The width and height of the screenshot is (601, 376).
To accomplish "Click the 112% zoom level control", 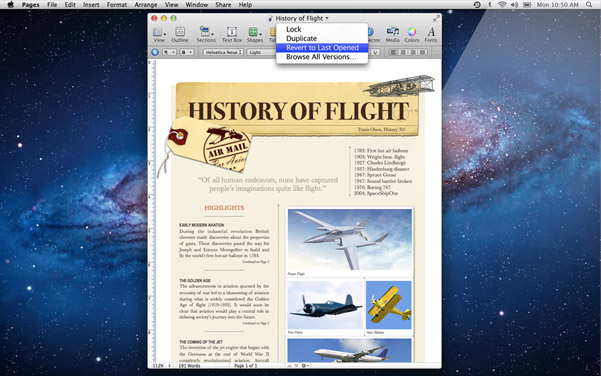I will (x=161, y=366).
